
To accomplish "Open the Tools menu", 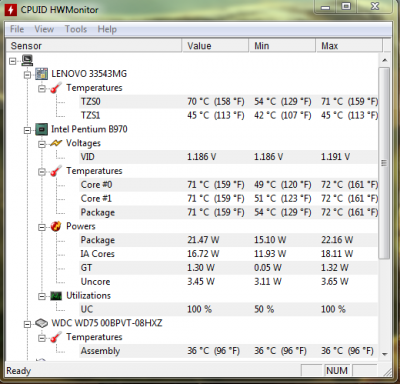I will pos(76,29).
